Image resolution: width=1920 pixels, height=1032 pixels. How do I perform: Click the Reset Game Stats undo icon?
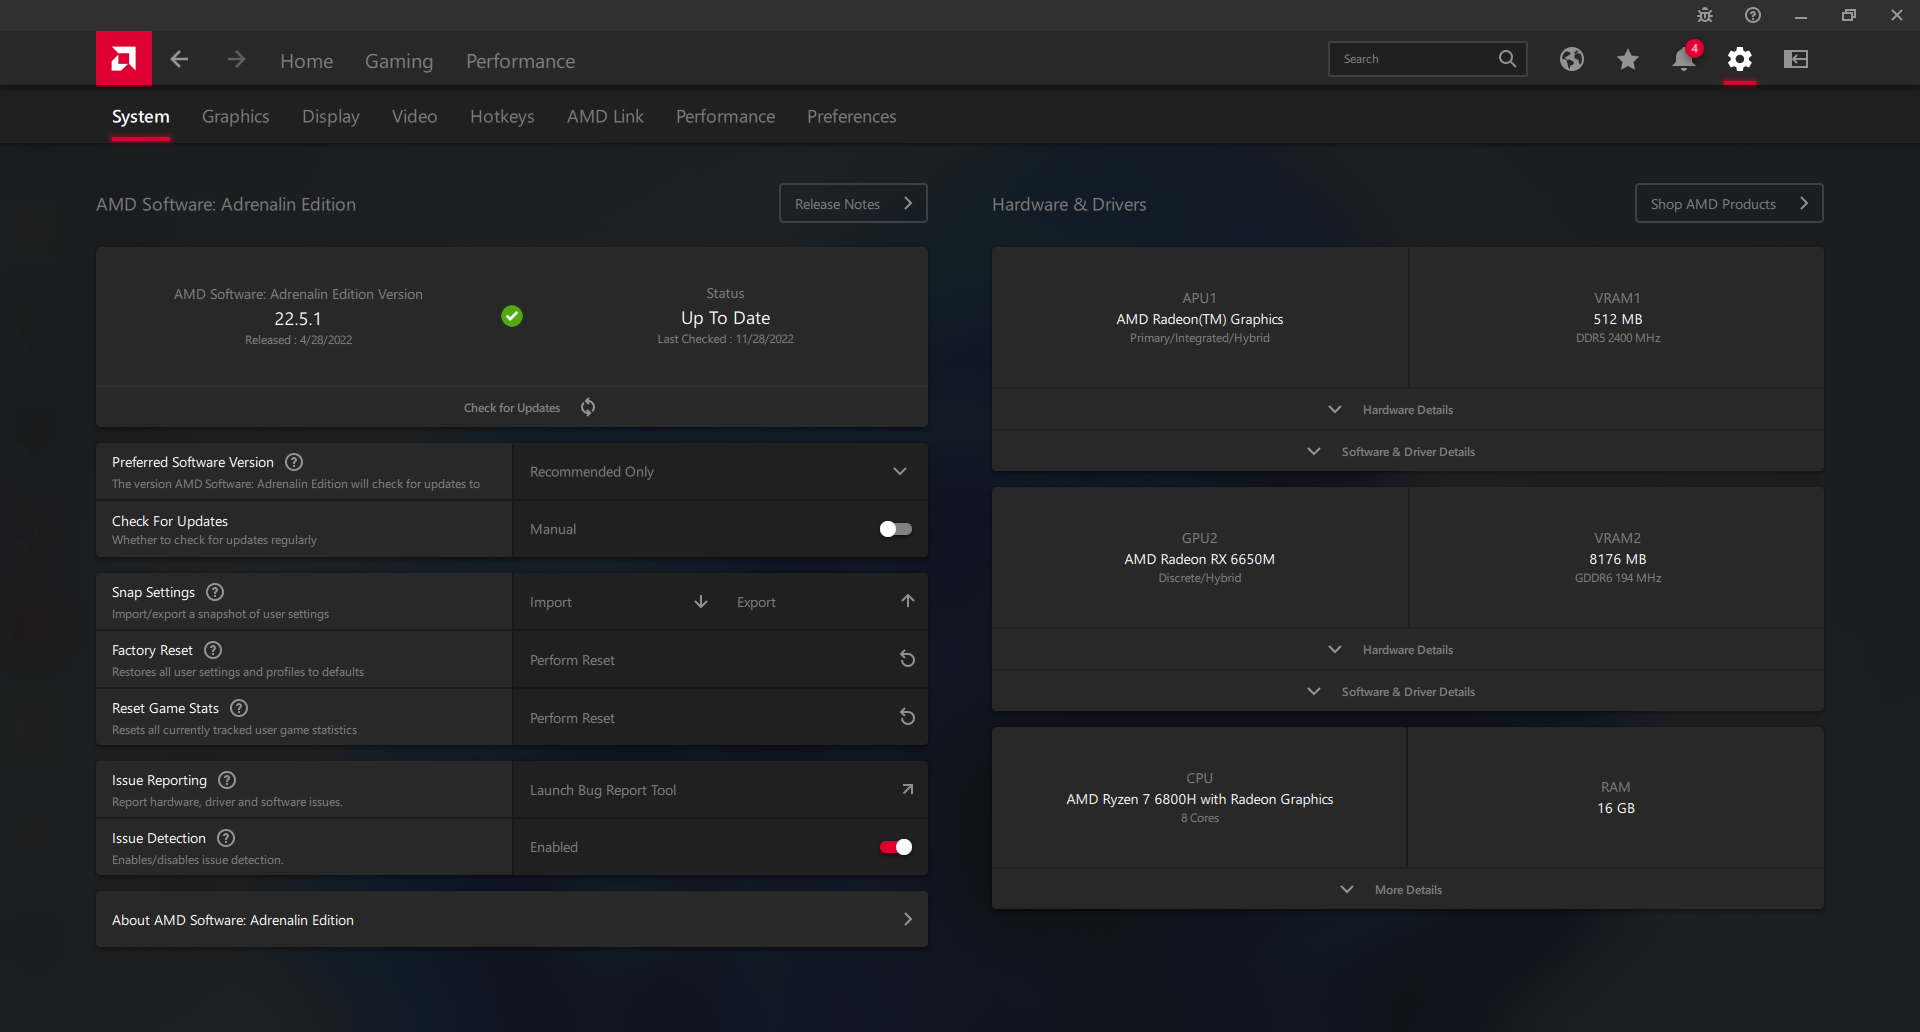click(x=908, y=717)
